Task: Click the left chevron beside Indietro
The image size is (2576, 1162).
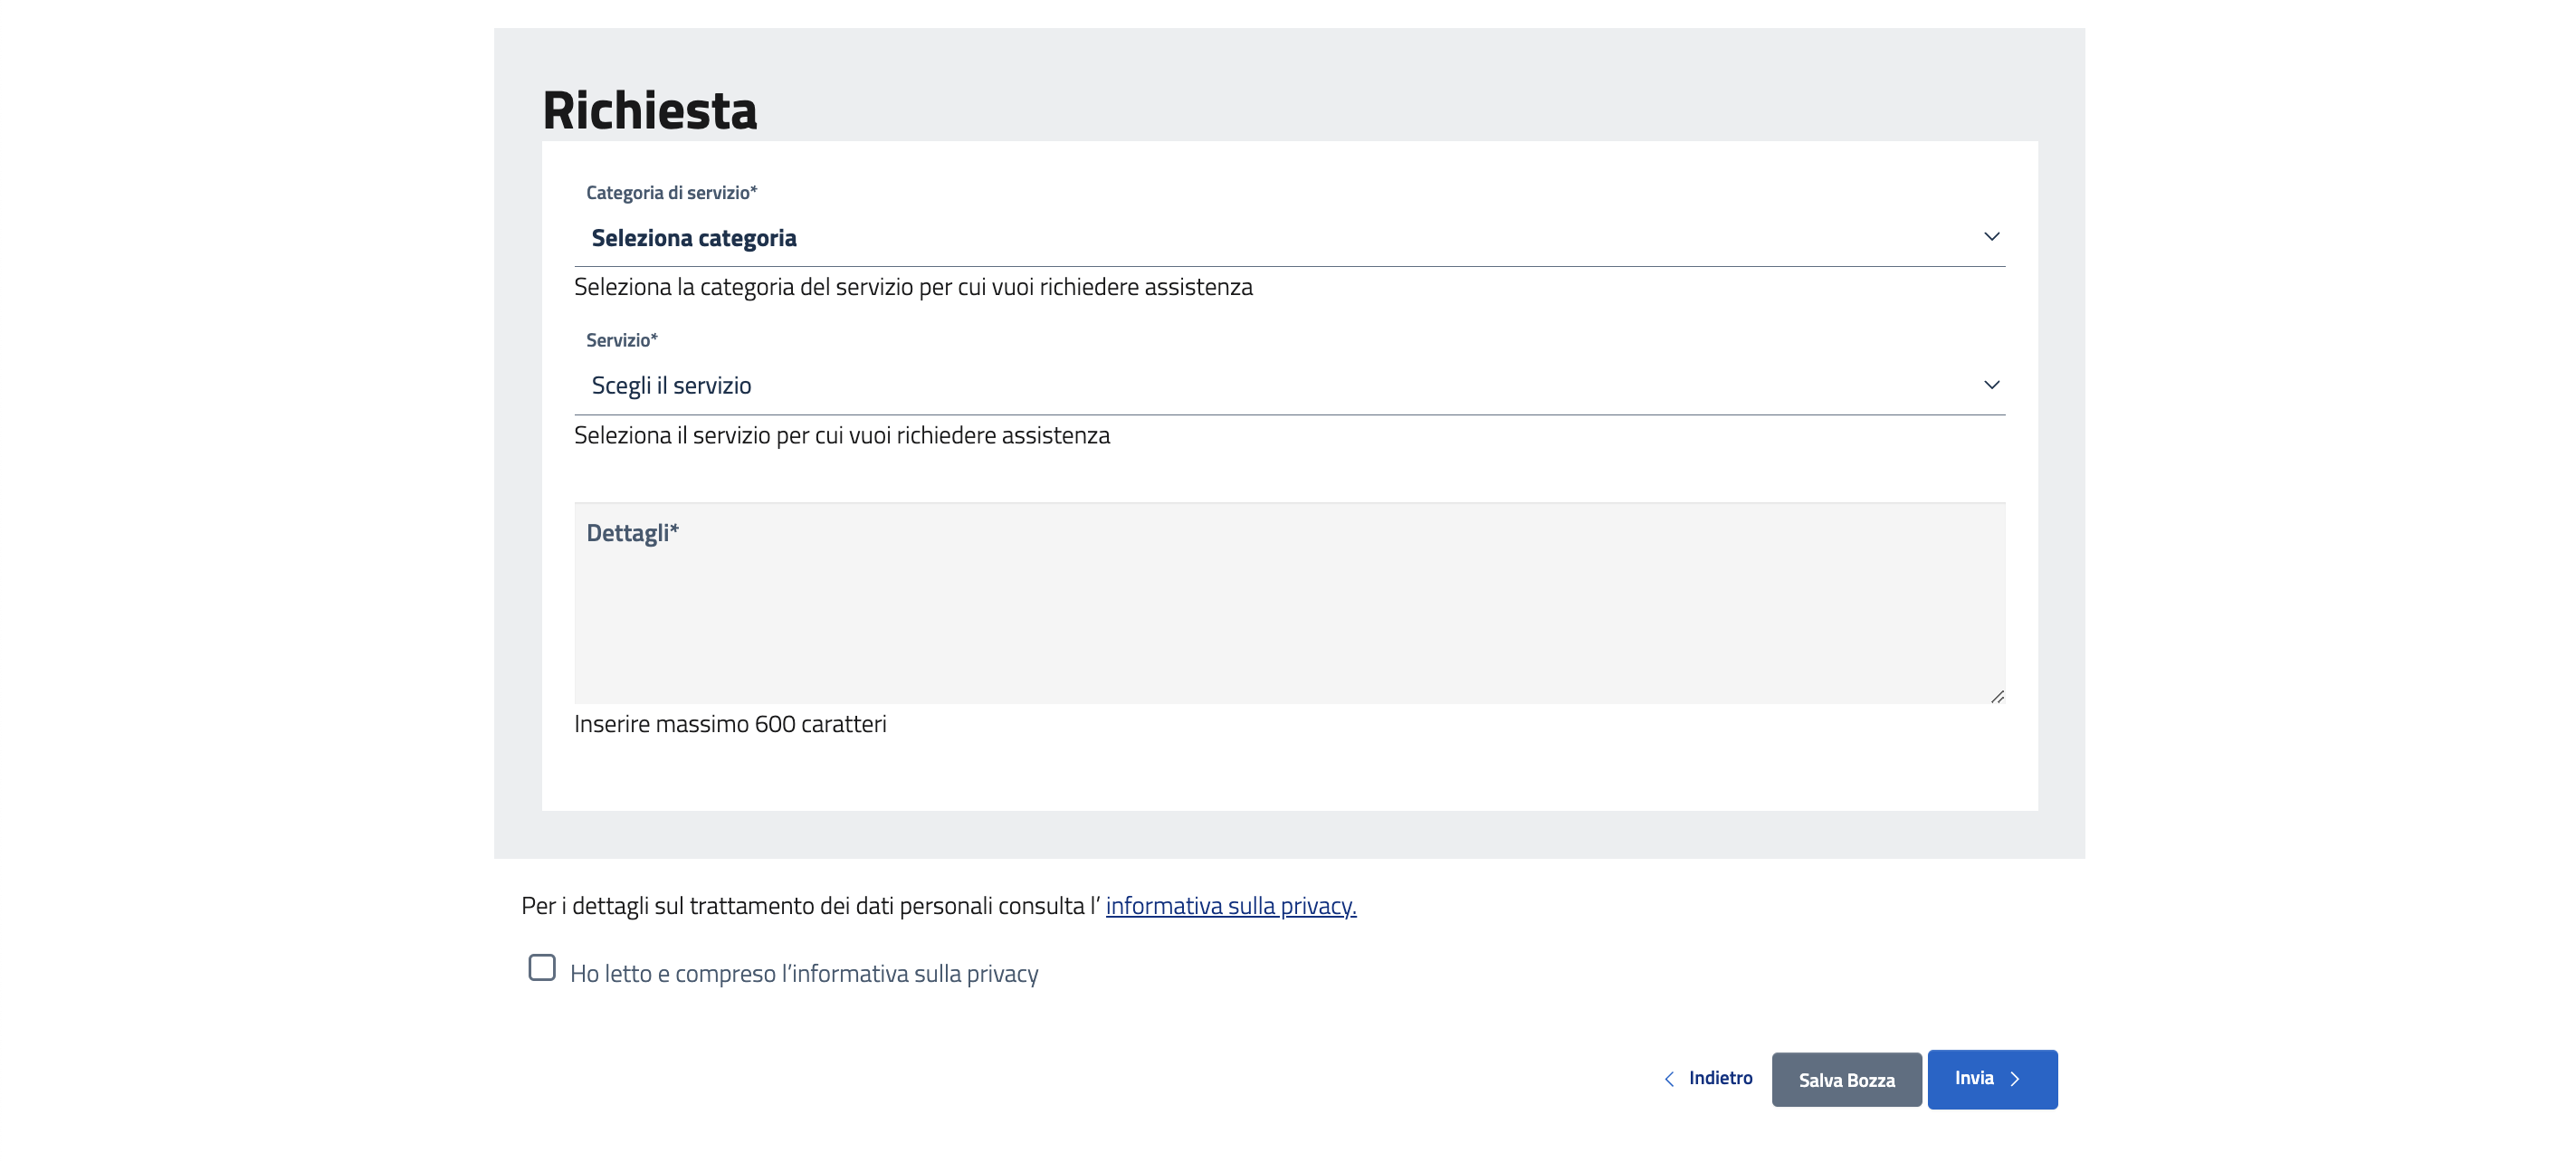Action: point(1669,1079)
